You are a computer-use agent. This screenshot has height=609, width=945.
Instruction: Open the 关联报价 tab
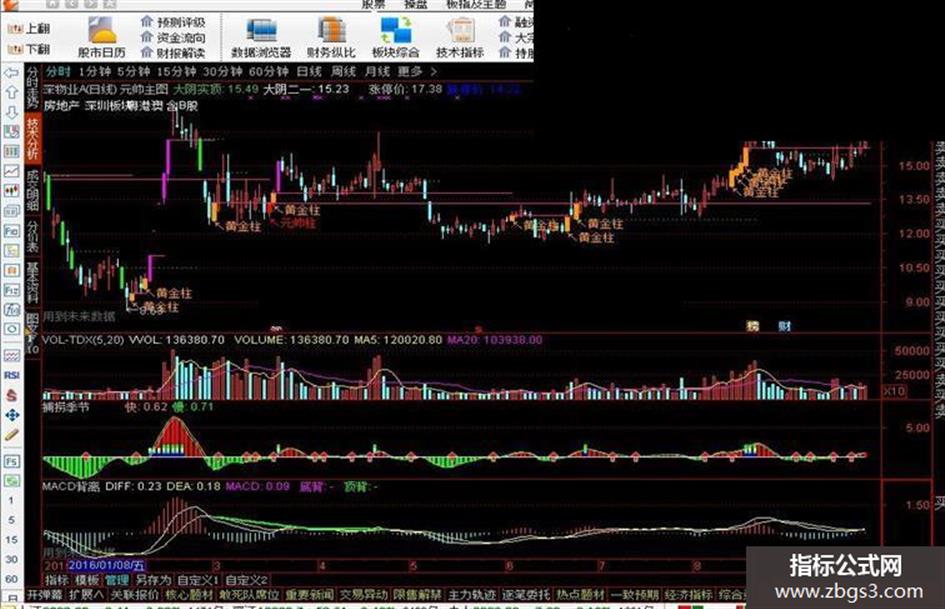point(135,594)
